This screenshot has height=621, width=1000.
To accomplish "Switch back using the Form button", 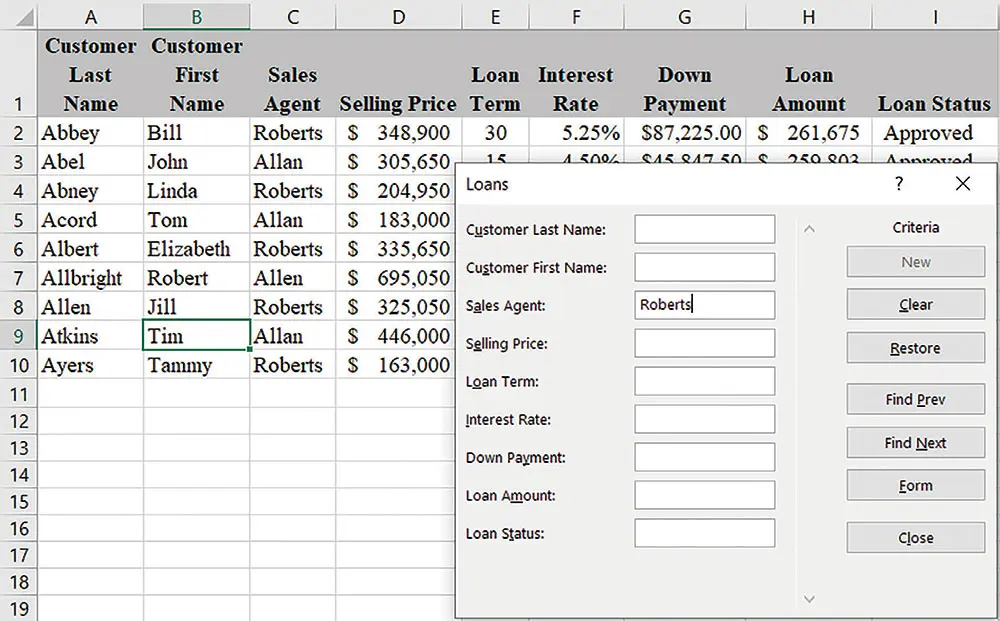I will click(x=915, y=486).
